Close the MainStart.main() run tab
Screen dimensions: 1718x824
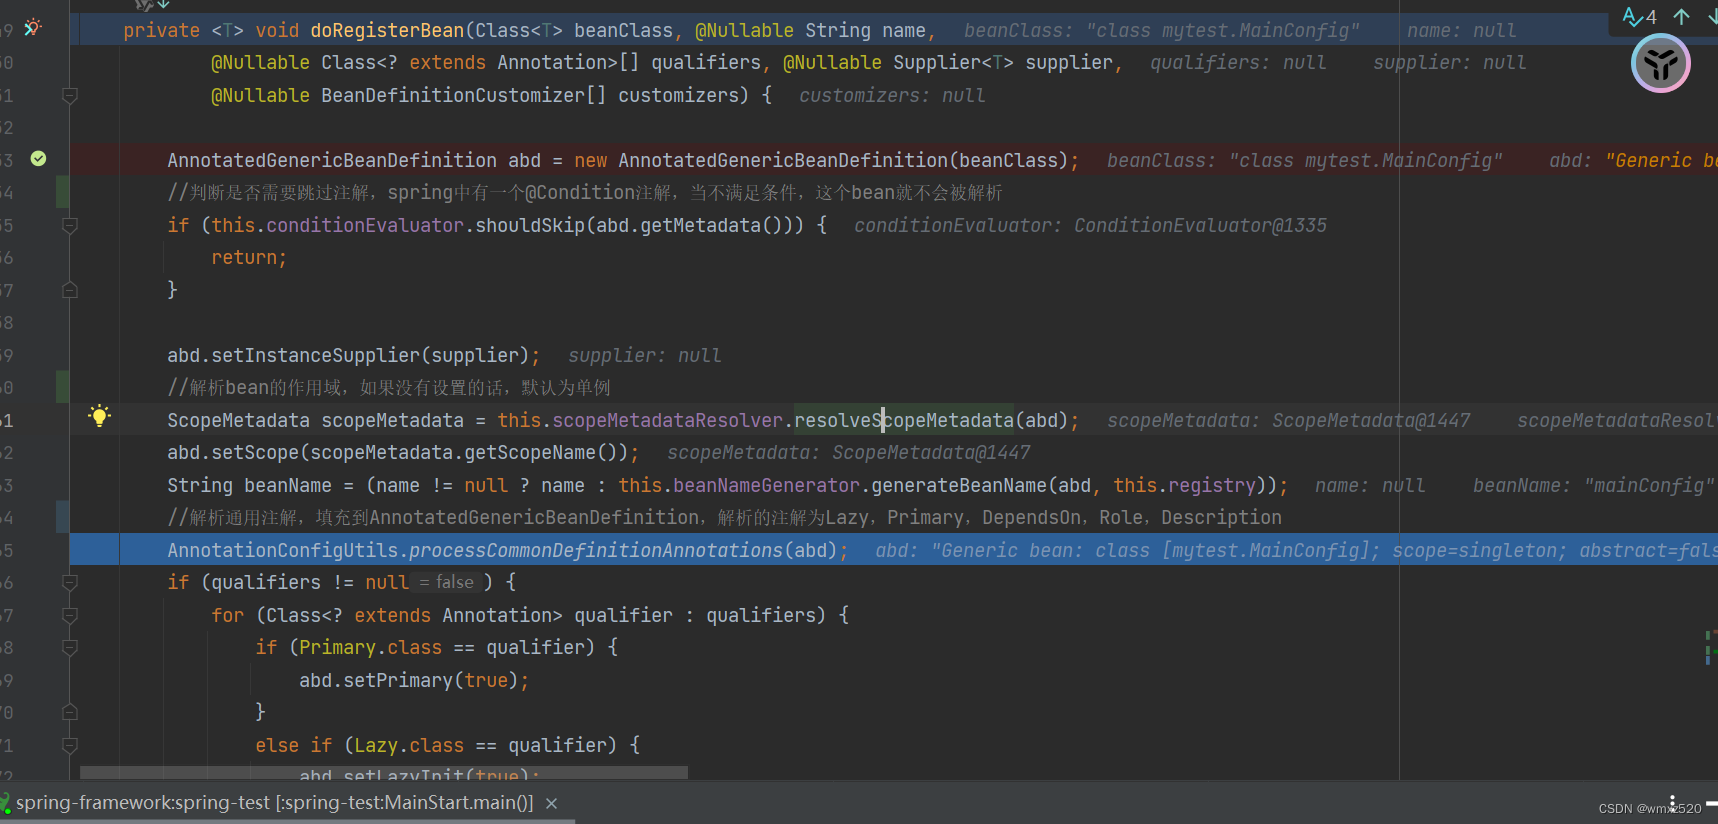551,803
